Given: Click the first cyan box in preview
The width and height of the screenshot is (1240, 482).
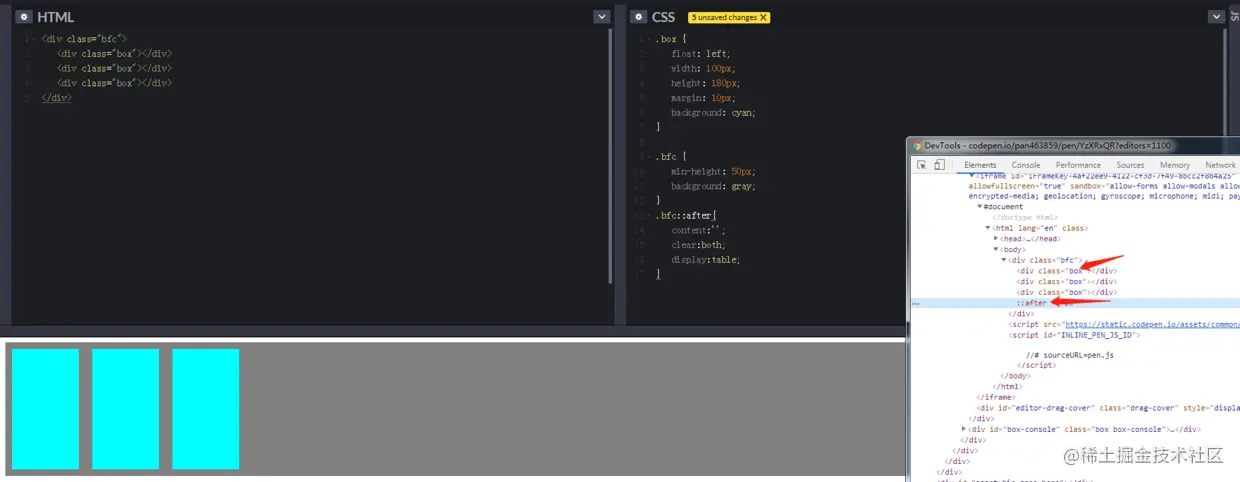Looking at the screenshot, I should tap(45, 409).
